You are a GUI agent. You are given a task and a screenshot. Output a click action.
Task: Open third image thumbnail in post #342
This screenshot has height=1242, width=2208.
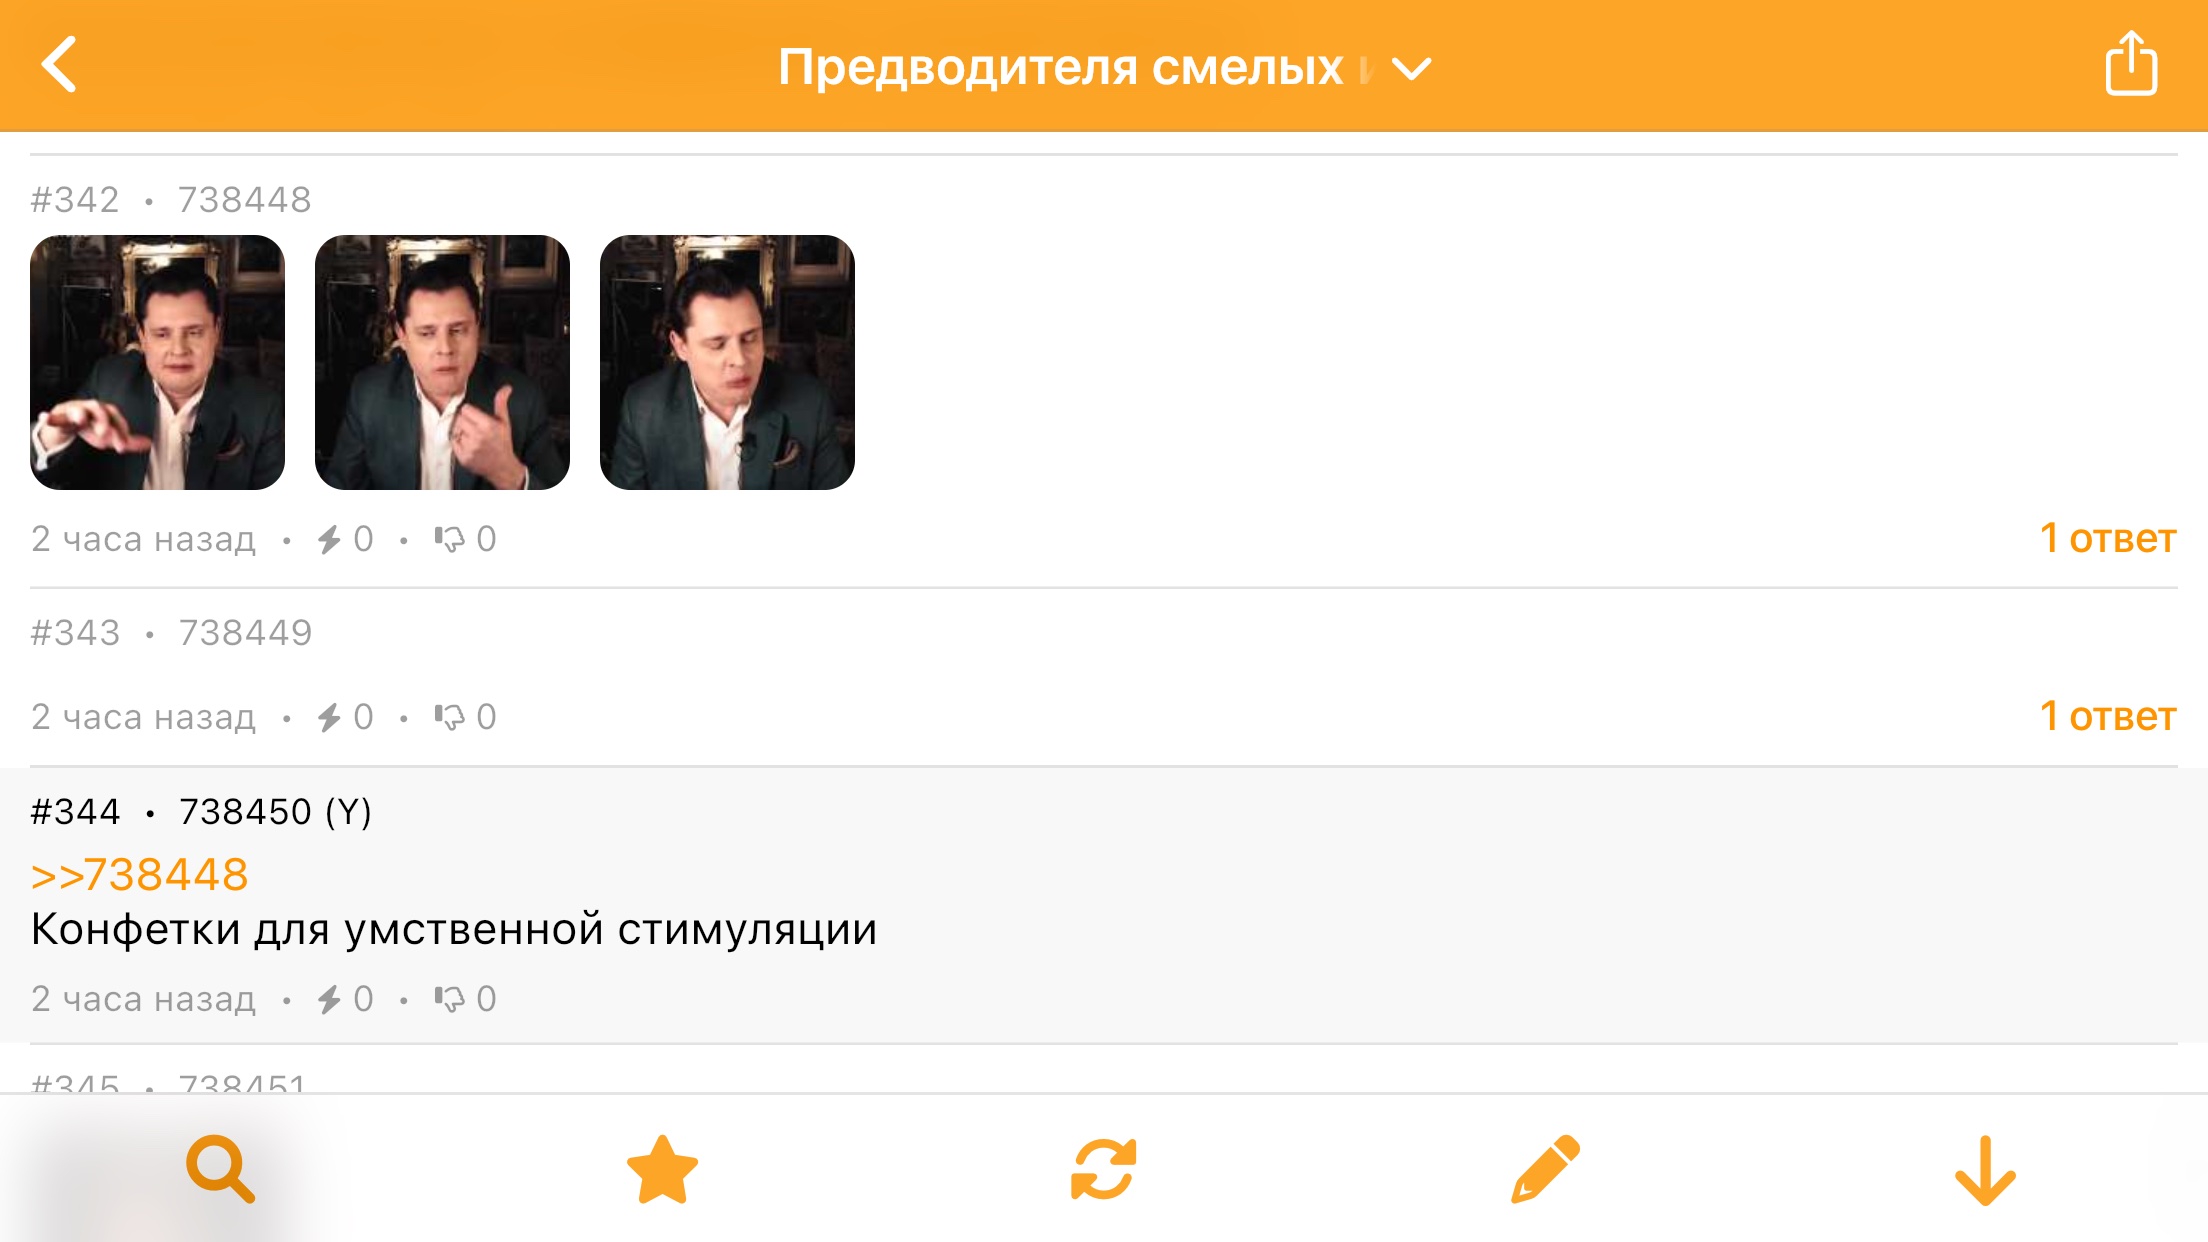click(x=727, y=362)
